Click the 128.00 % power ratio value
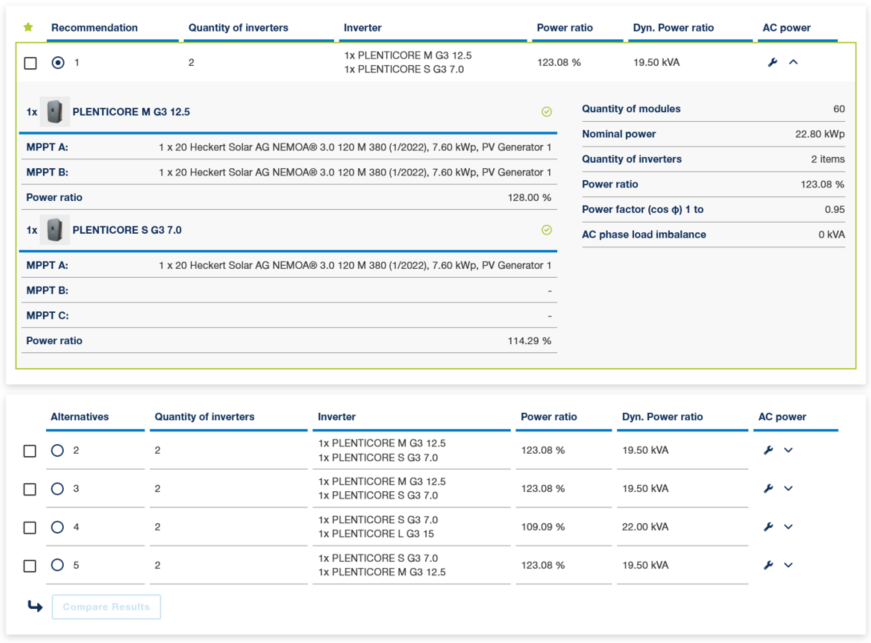The height and width of the screenshot is (643, 871). pyautogui.click(x=529, y=197)
